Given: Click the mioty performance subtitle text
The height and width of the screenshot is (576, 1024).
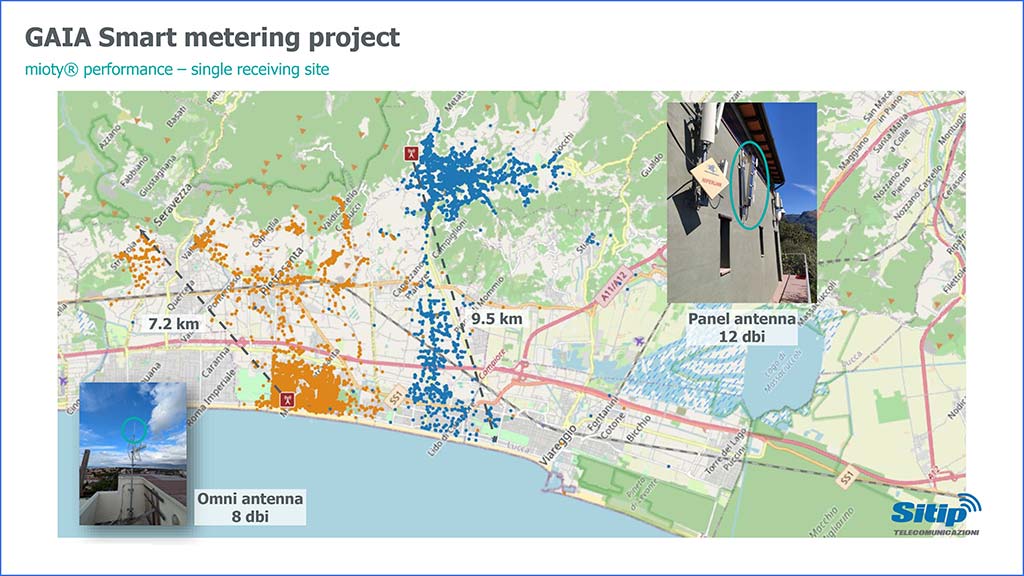Looking at the screenshot, I should (x=176, y=69).
